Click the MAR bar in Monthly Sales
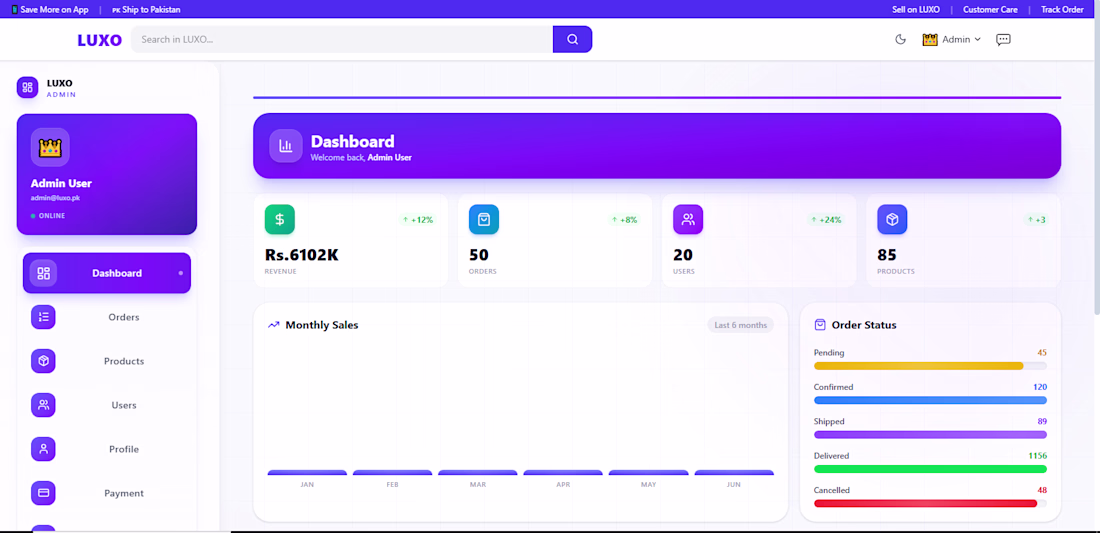 pyautogui.click(x=478, y=473)
